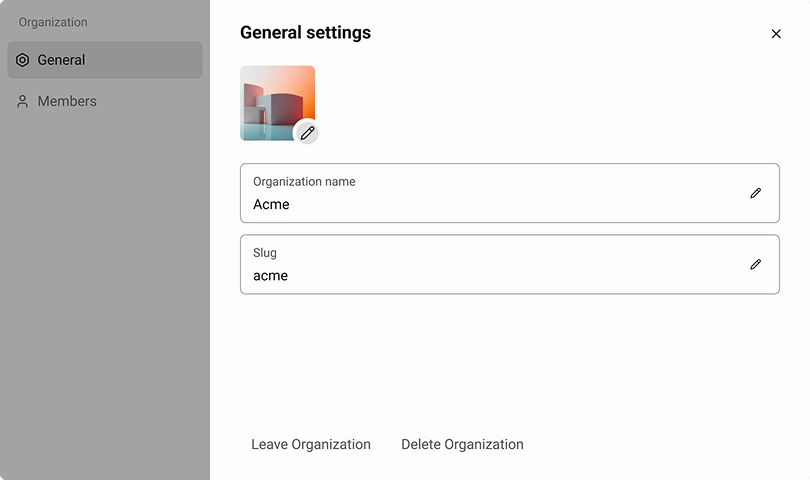
Task: Click the "Organization name" field label
Action: (304, 182)
